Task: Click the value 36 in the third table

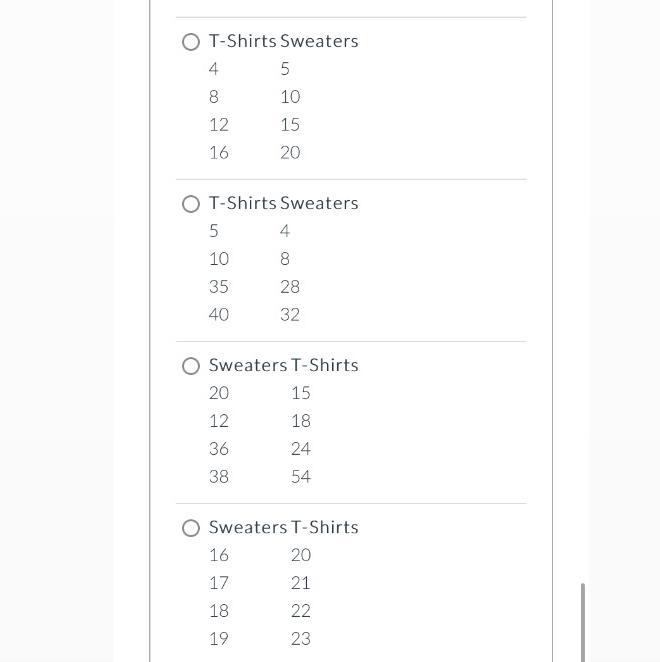Action: tap(219, 449)
